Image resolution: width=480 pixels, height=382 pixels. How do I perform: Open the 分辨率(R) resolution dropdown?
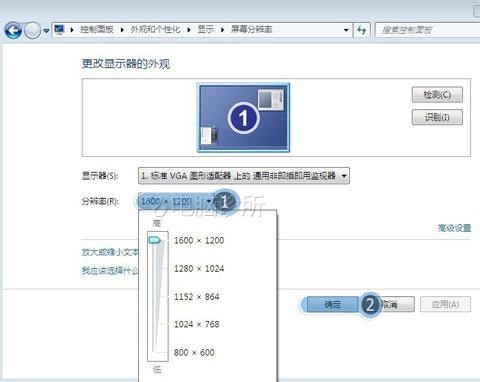click(177, 201)
